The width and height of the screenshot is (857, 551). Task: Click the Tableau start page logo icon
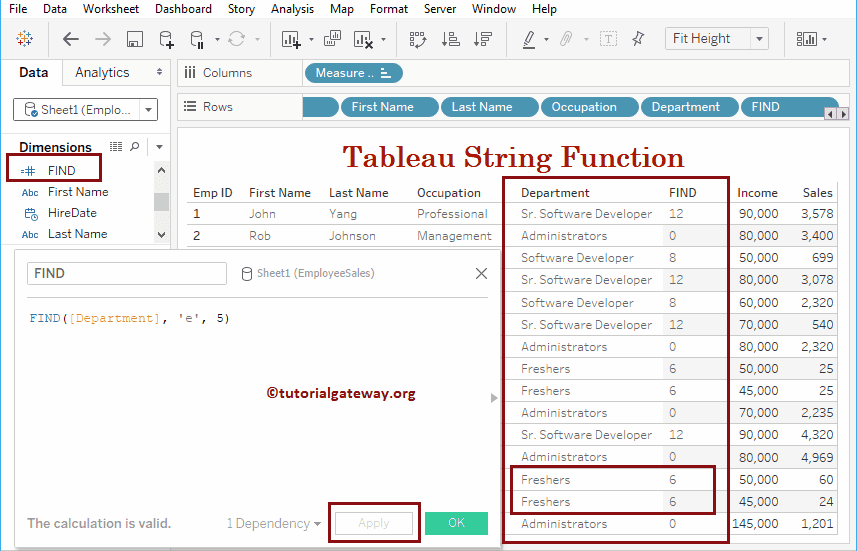pos(25,39)
